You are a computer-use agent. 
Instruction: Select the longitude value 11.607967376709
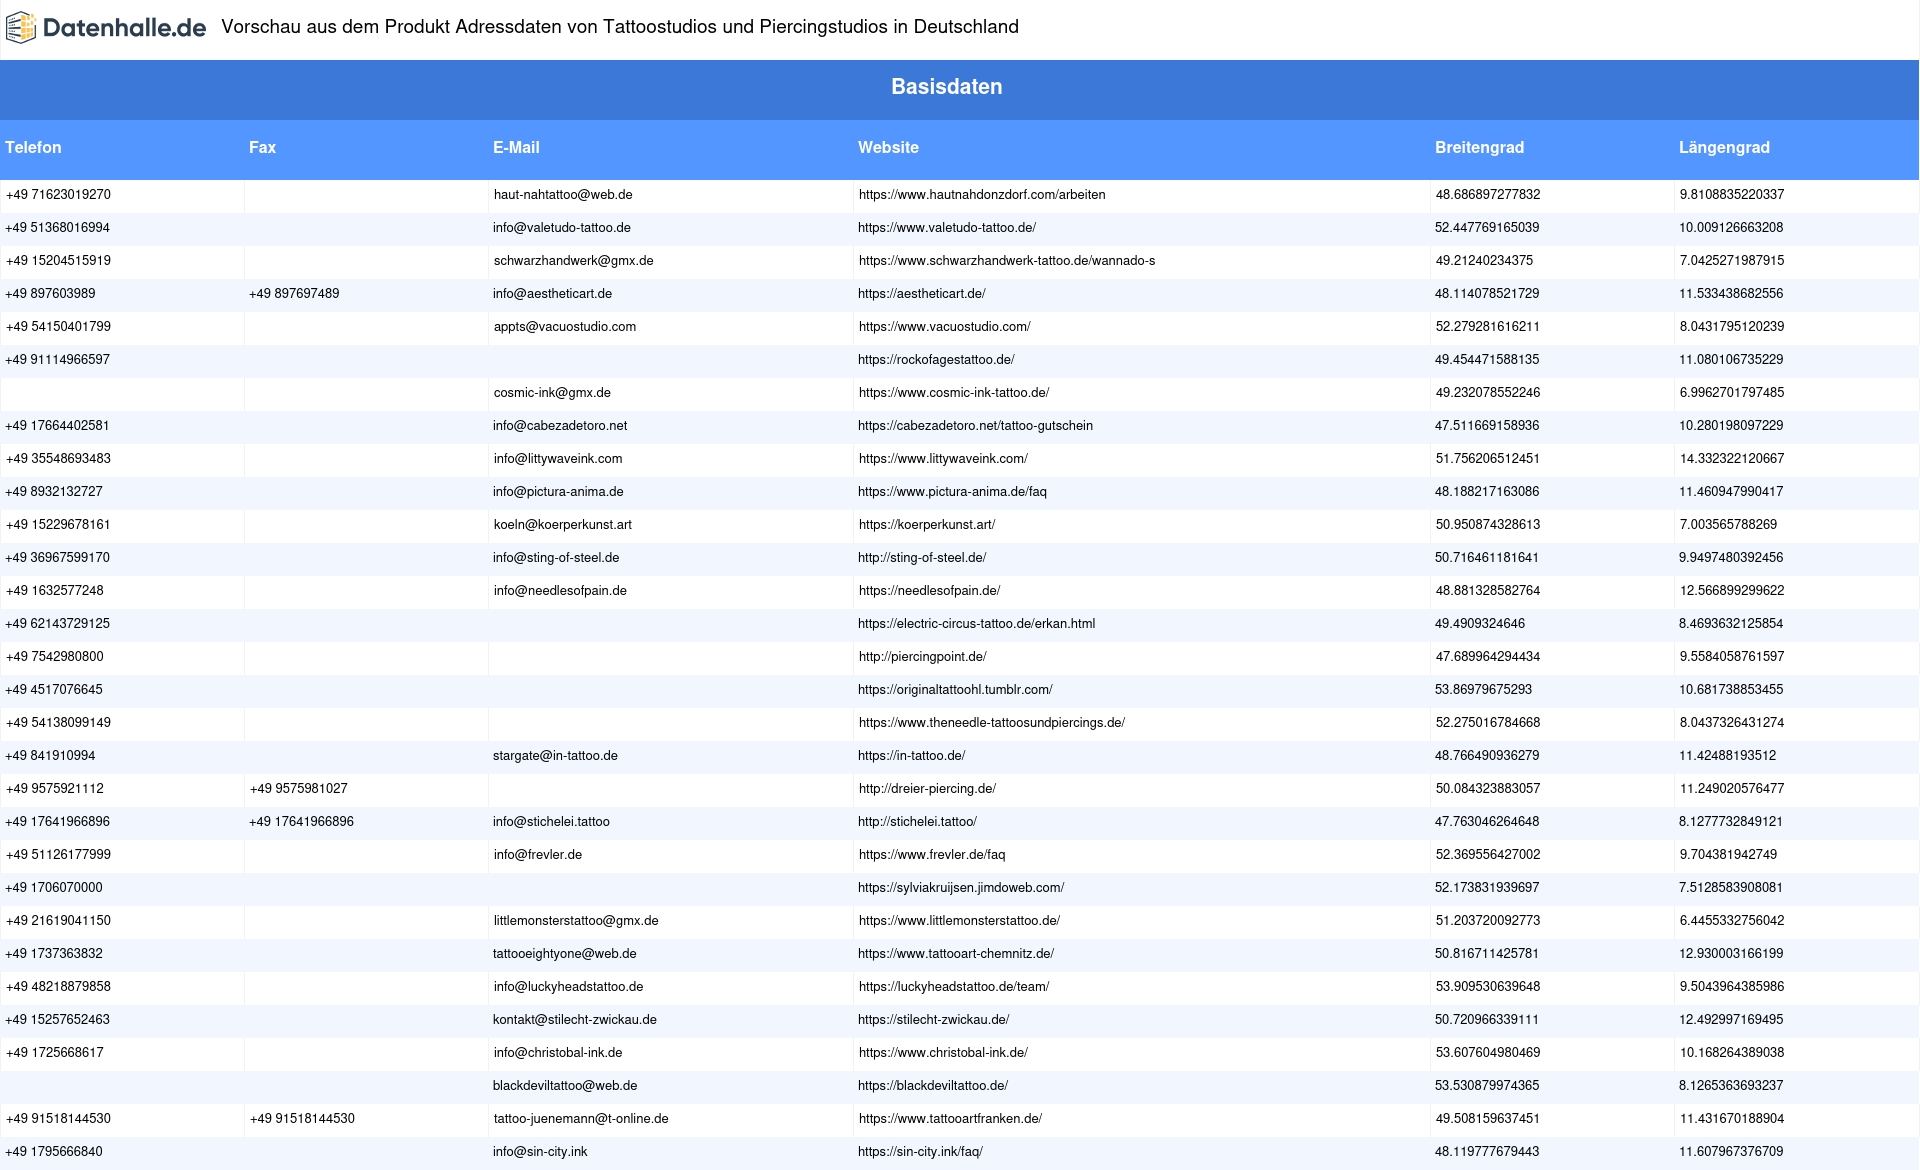(1731, 1152)
